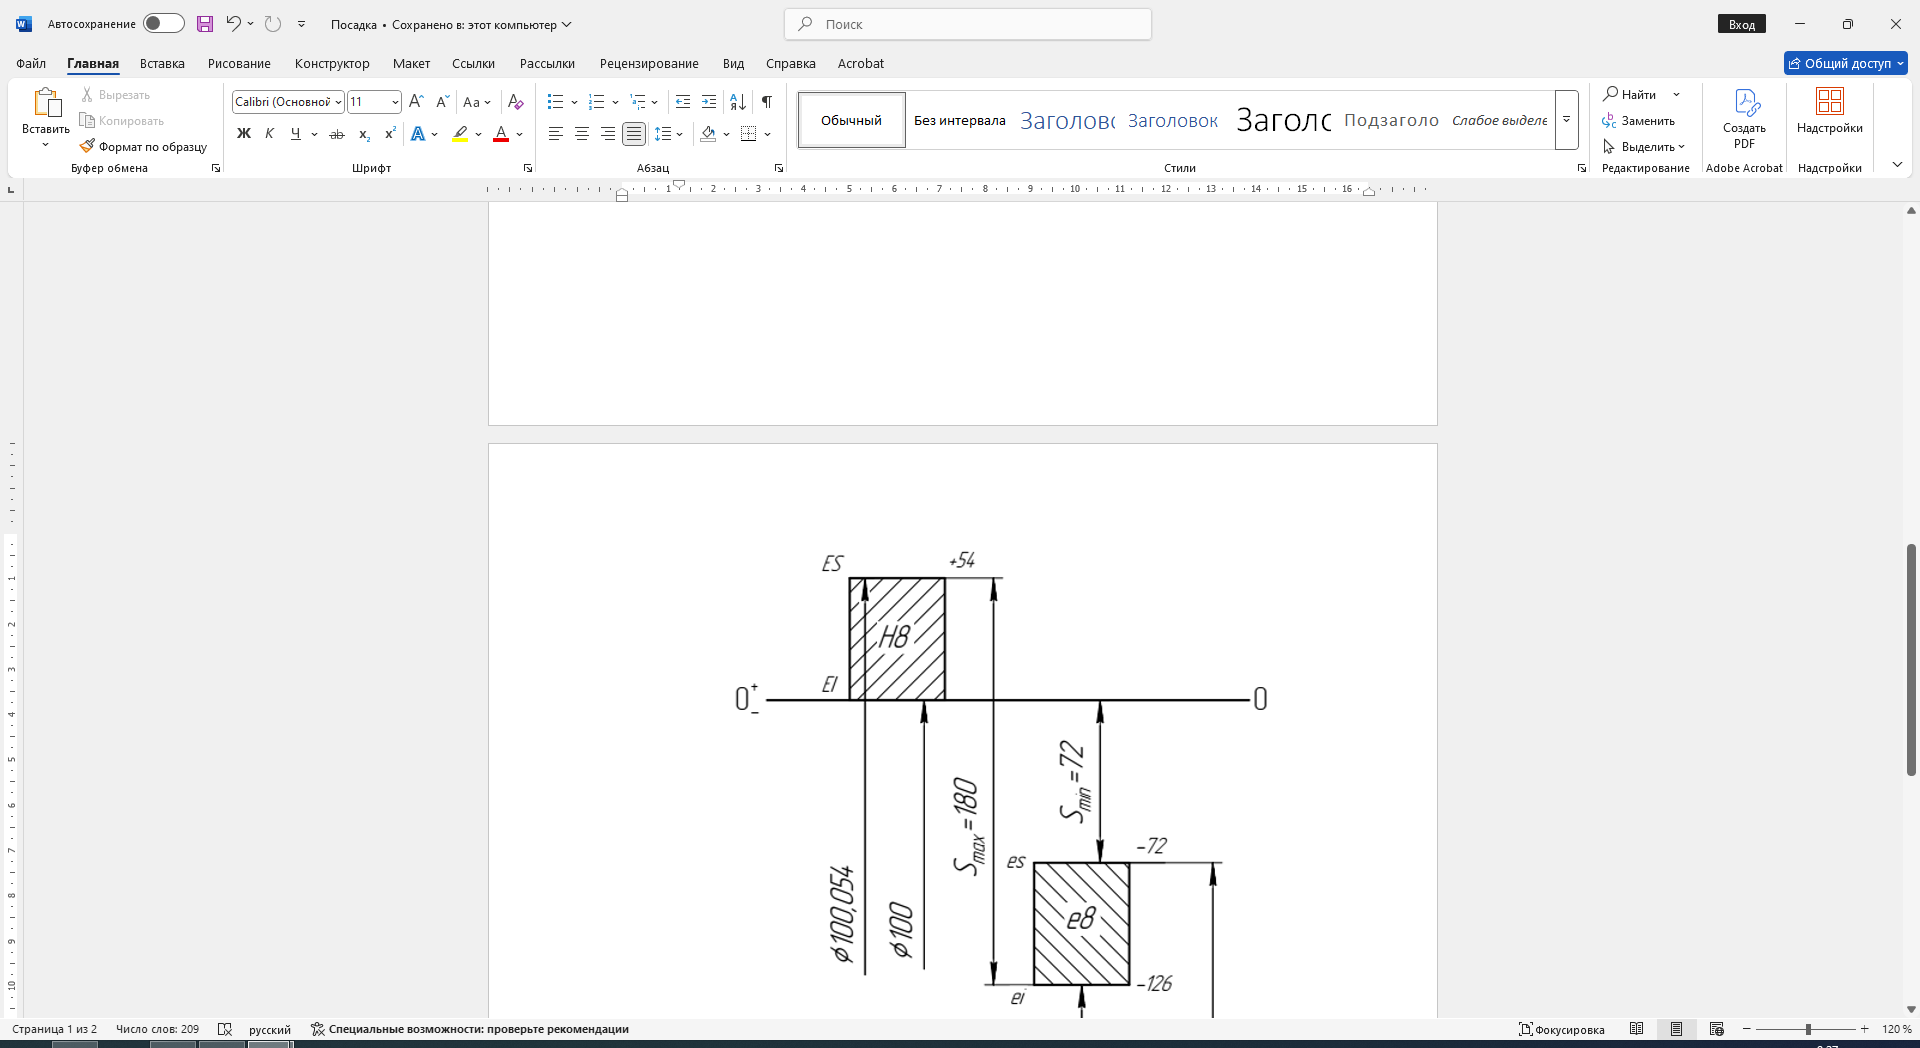
Task: Click the Поиск search field
Action: point(968,24)
